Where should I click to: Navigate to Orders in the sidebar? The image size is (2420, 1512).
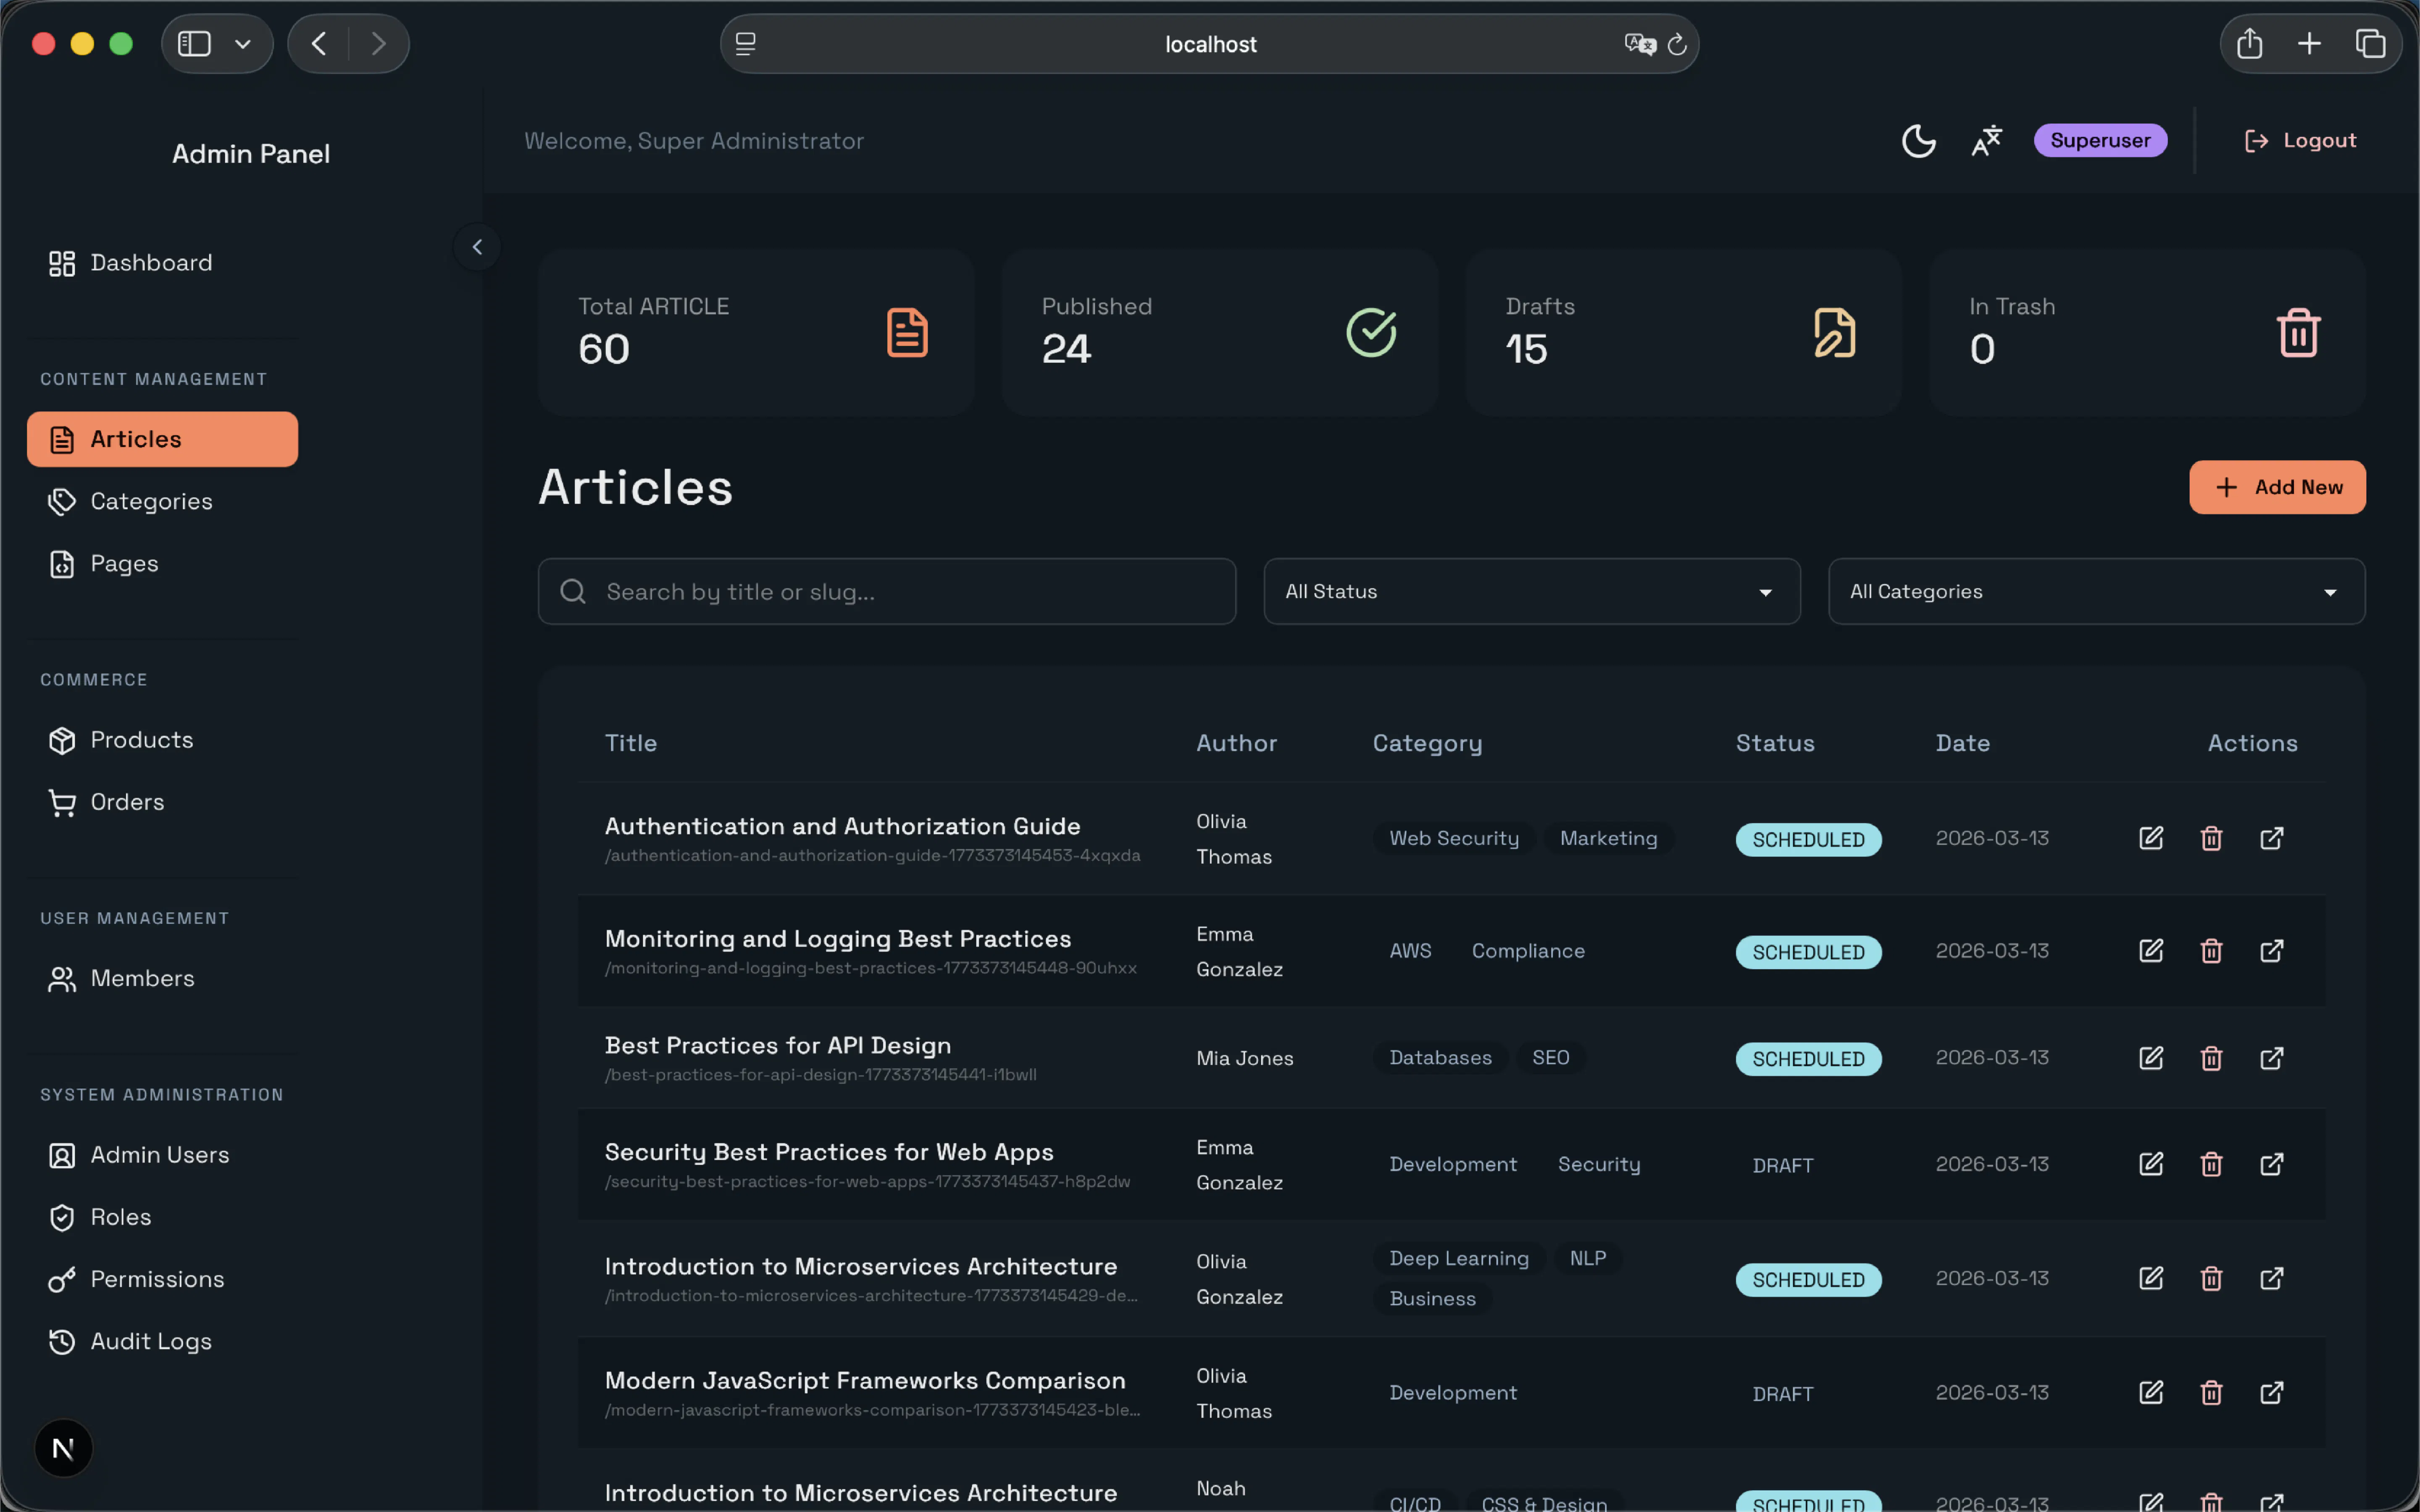coord(162,802)
